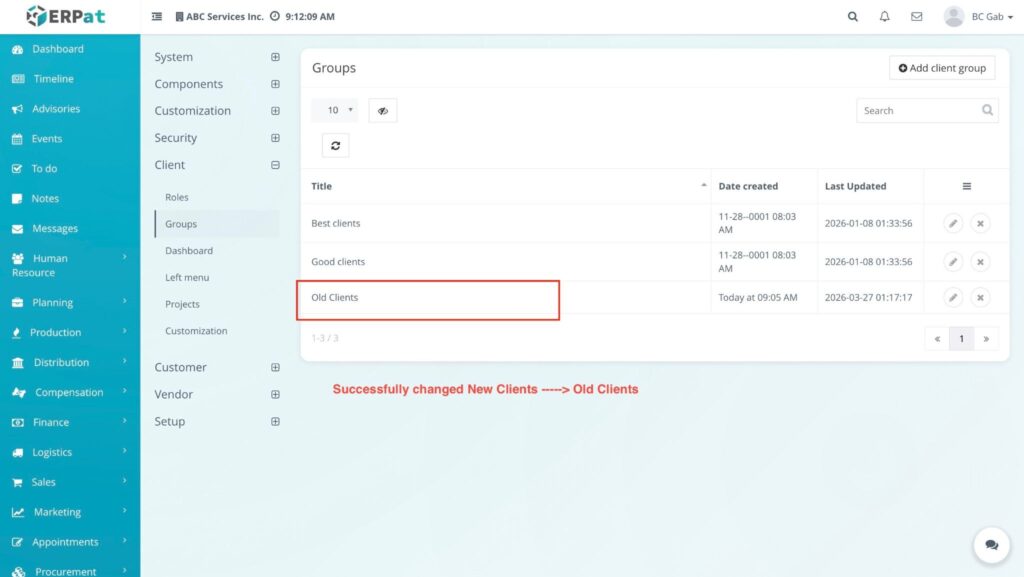Go to next page in pagination
Screen dimensions: 1024x577
tap(985, 339)
